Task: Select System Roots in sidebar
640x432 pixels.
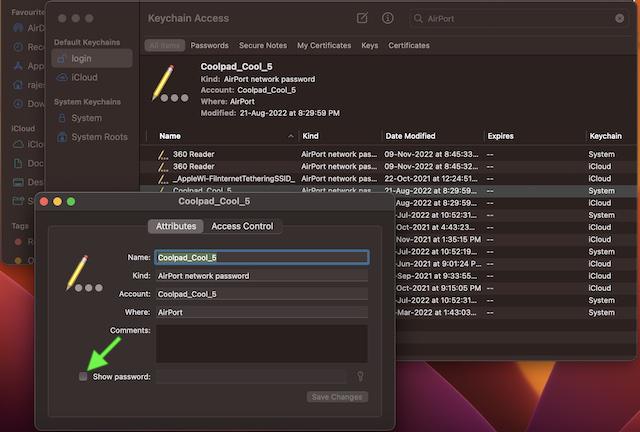Action: click(92, 137)
